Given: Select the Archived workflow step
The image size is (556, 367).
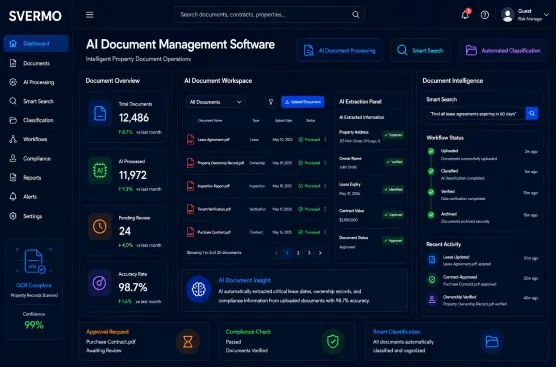Looking at the screenshot, I should [482, 217].
